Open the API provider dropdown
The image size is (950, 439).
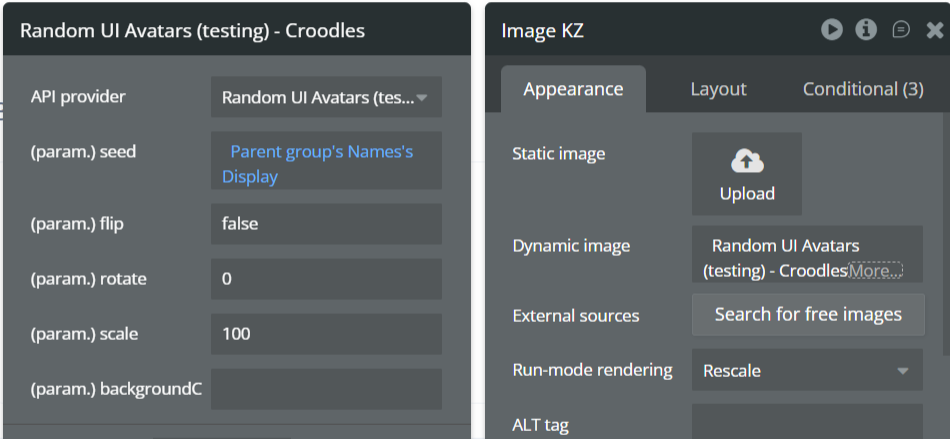pos(326,97)
